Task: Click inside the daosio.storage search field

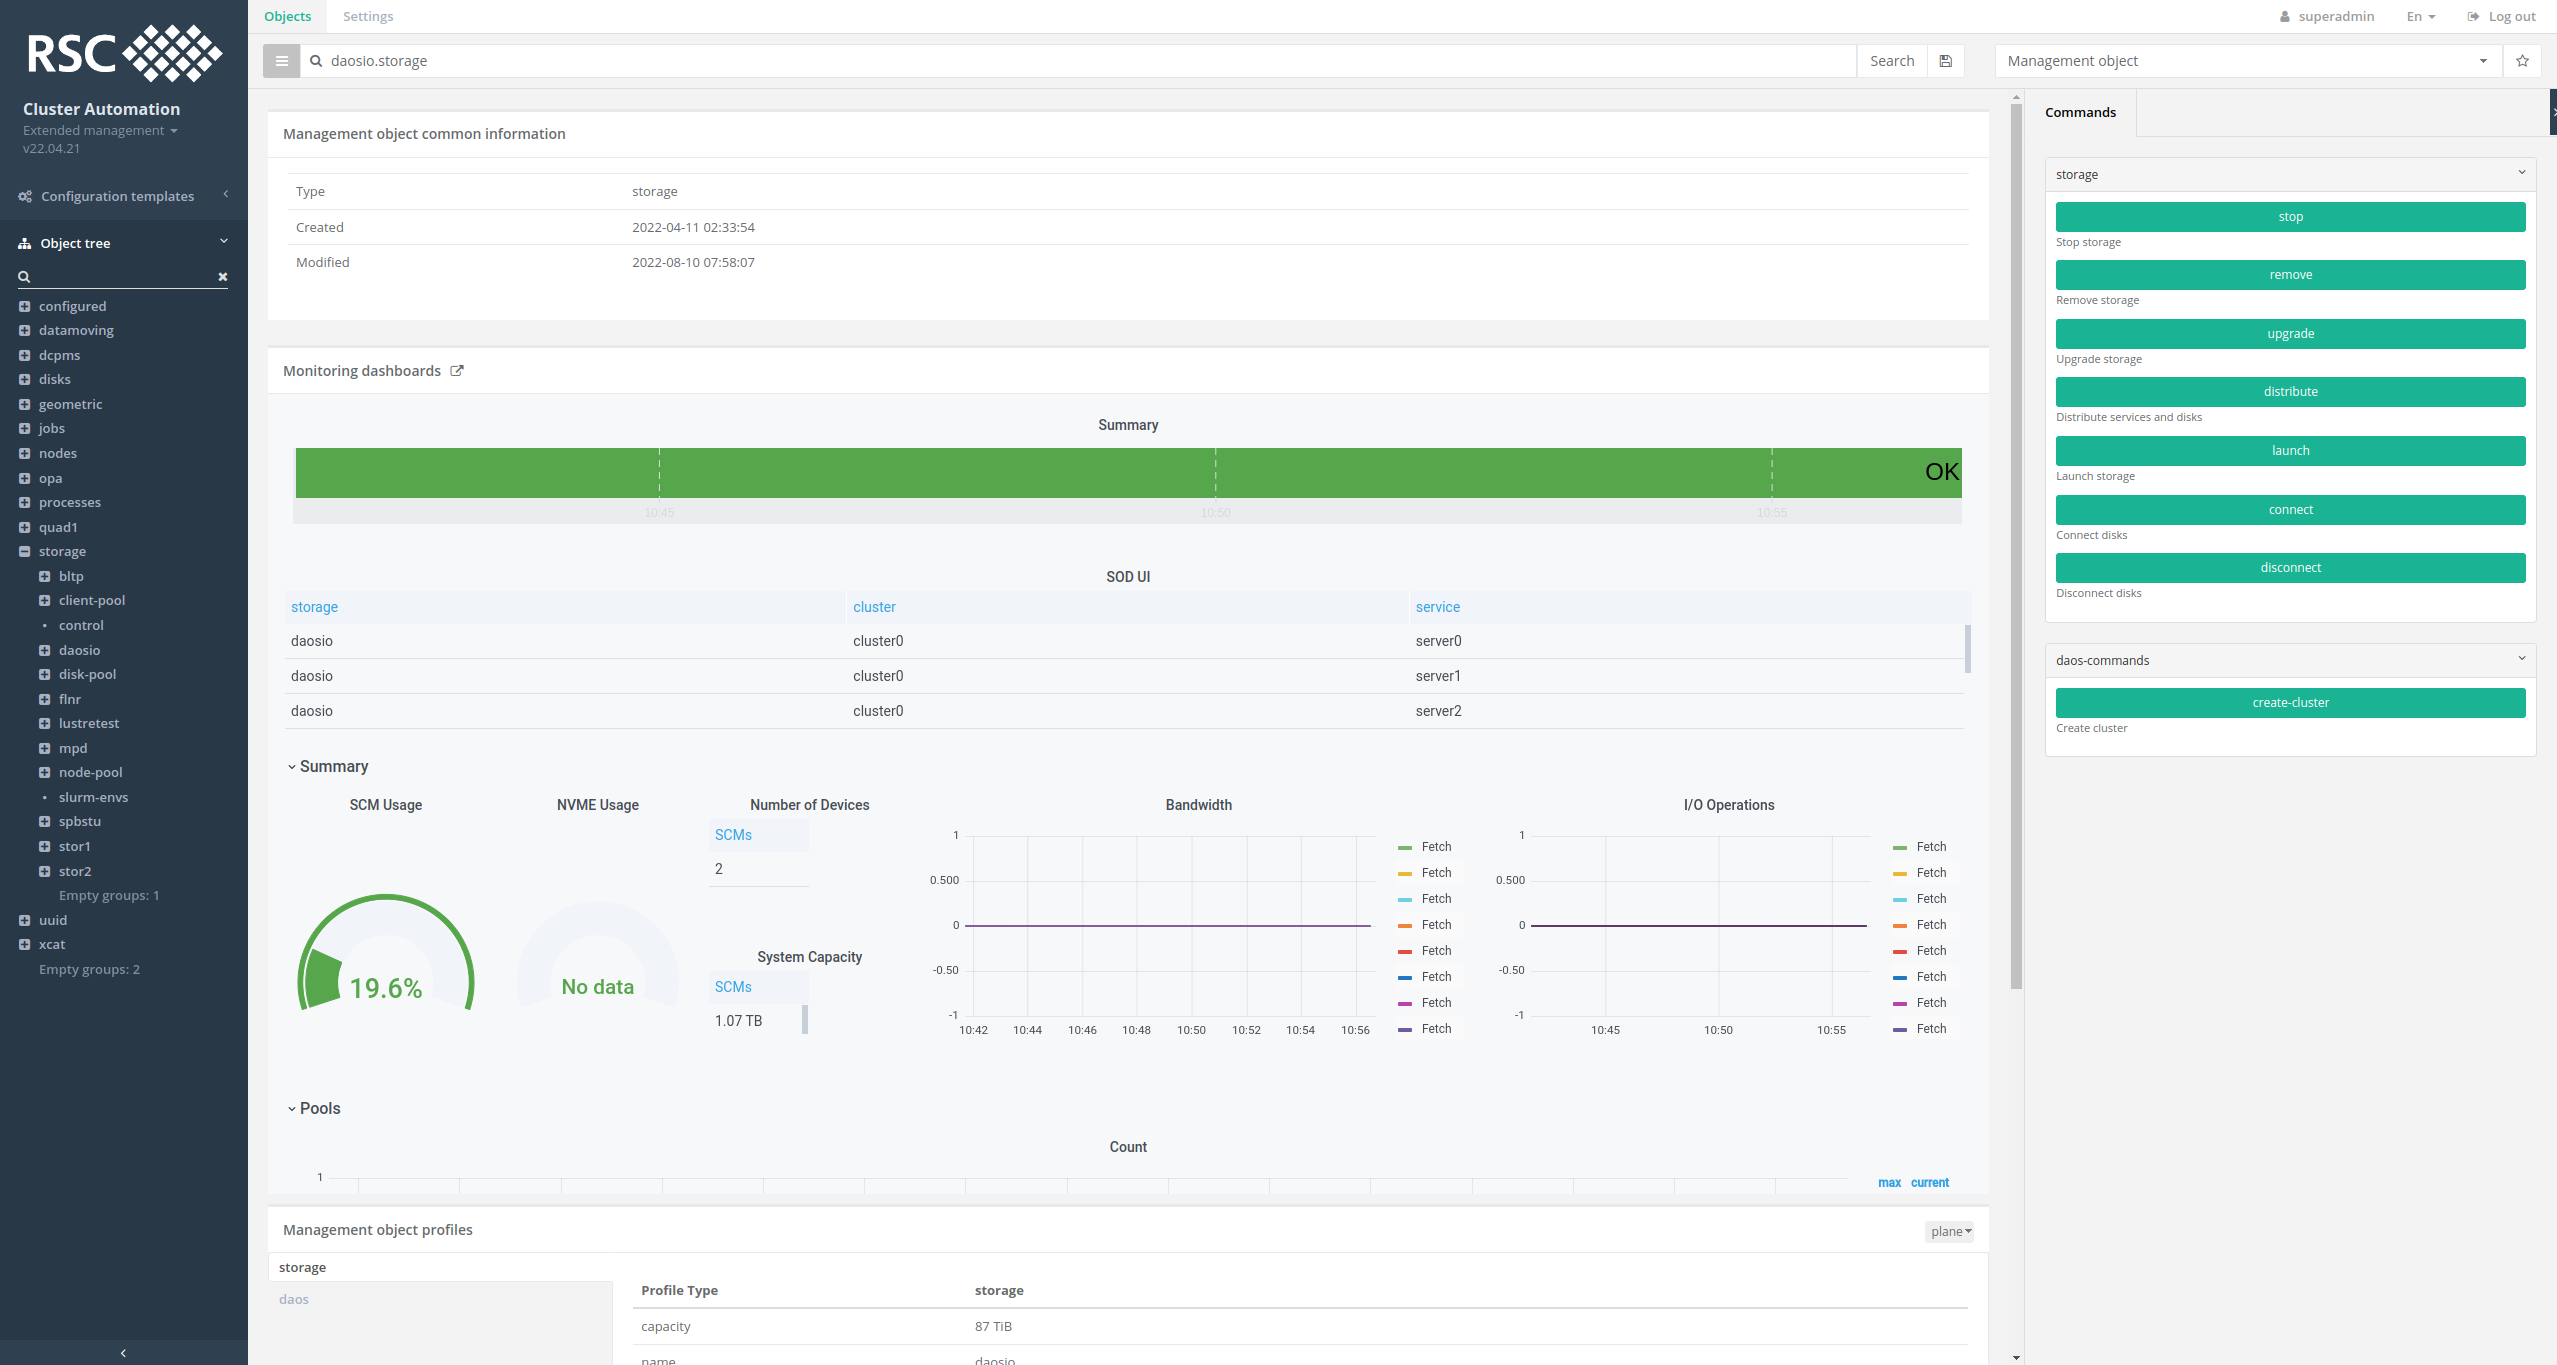Action: click(700, 60)
